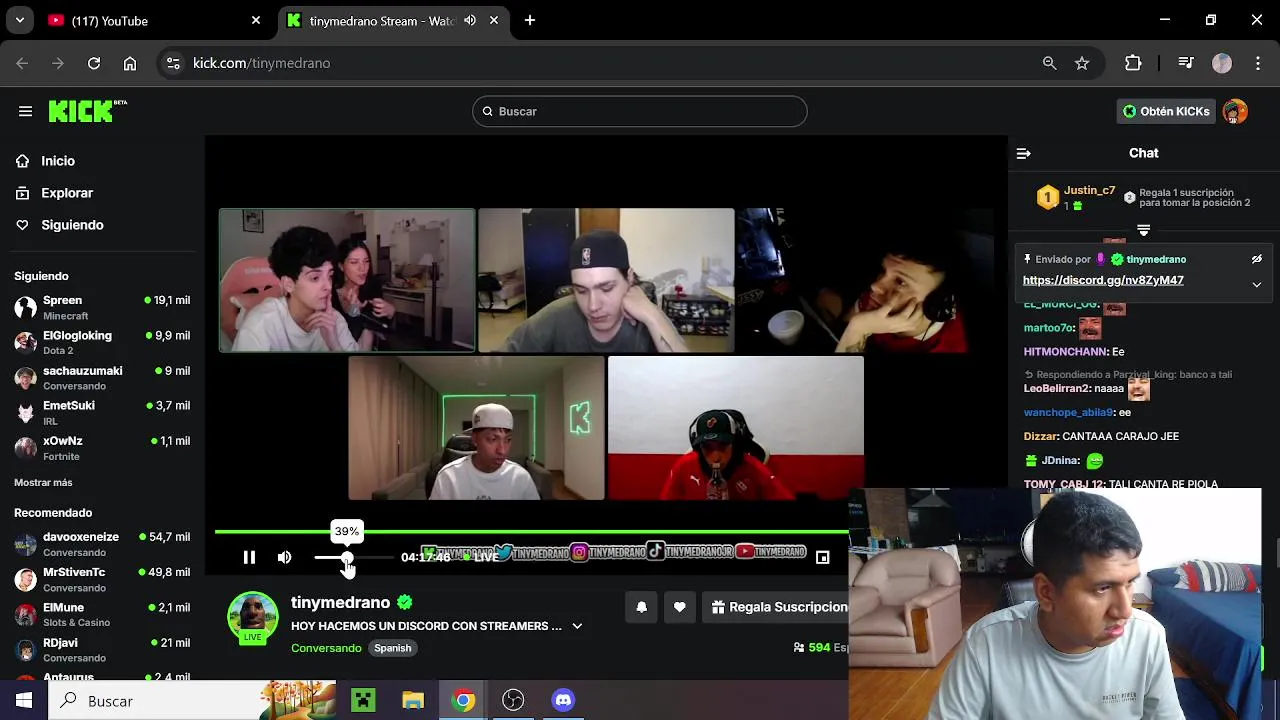Open OBS Studio from the taskbar

513,701
